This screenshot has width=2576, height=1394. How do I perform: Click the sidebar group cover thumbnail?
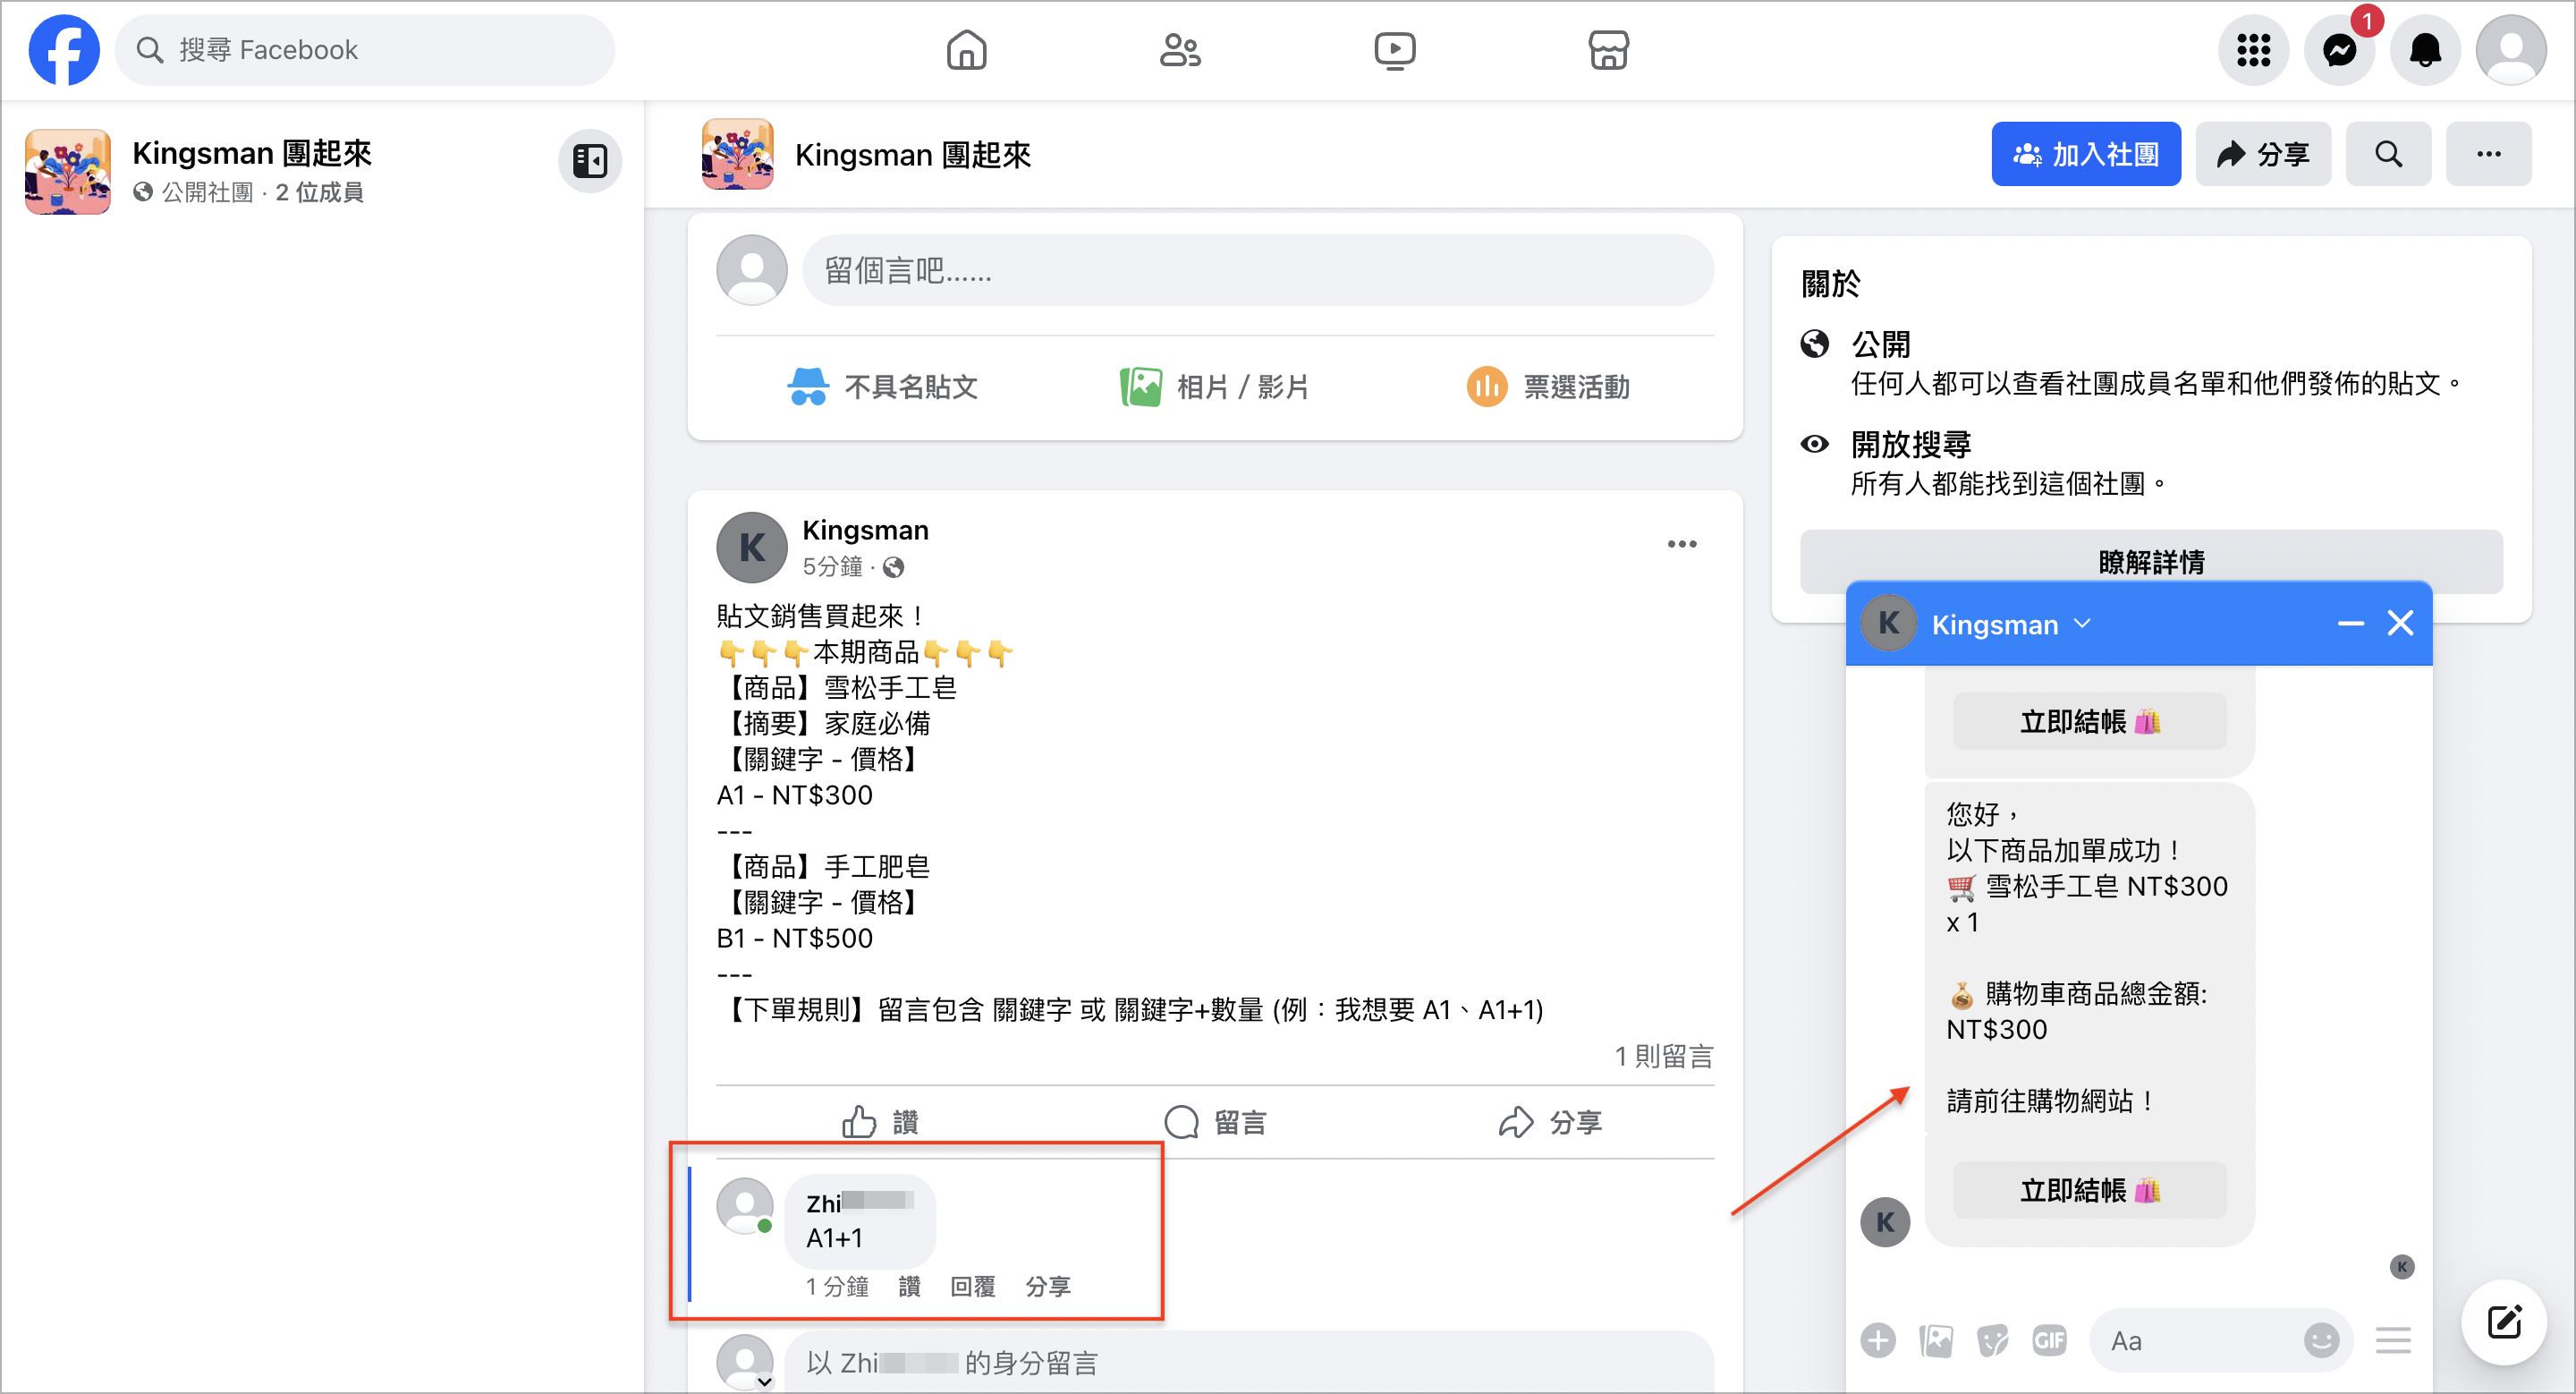pos(67,171)
